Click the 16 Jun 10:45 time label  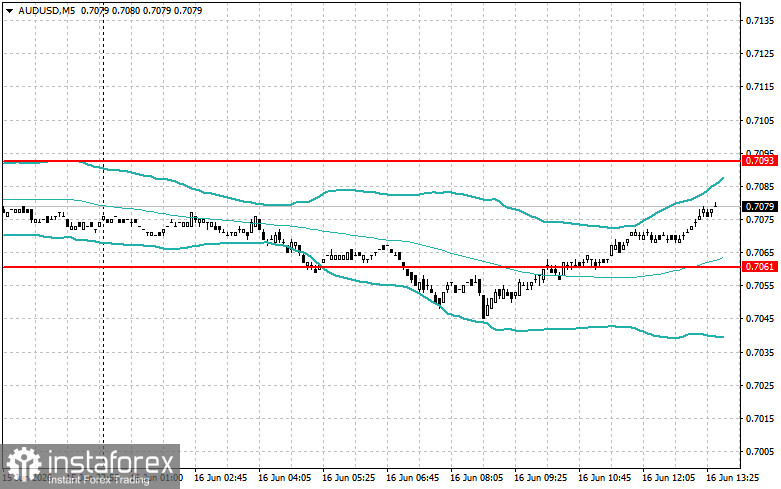605,478
